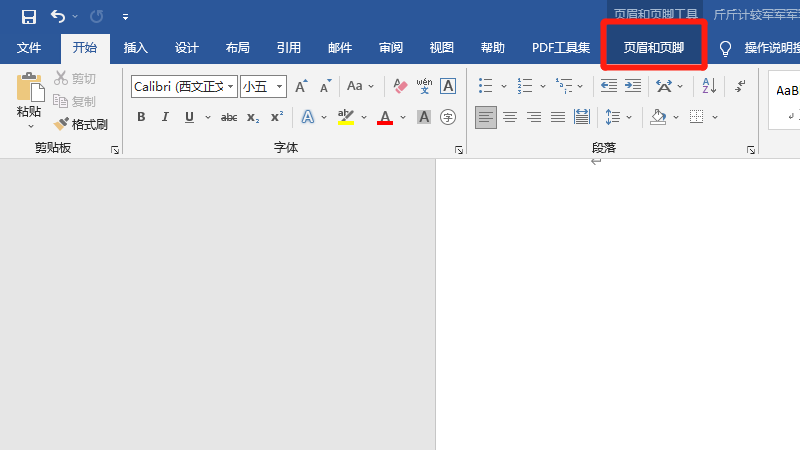This screenshot has width=800, height=450.
Task: Open the Calibri font name dropdown
Action: point(231,87)
